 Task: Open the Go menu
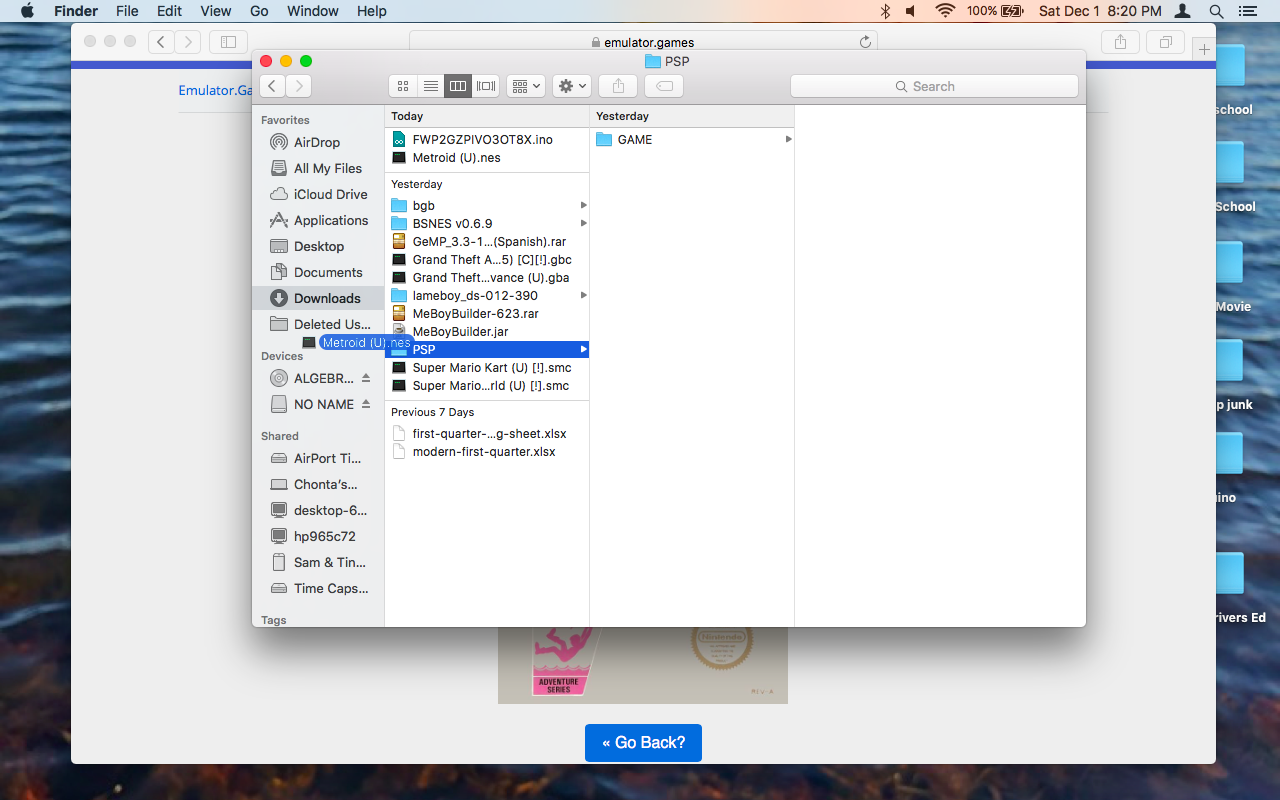(259, 11)
